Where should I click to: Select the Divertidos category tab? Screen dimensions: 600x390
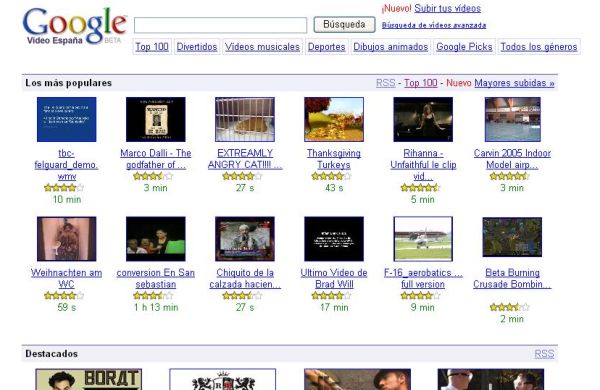[x=197, y=47]
